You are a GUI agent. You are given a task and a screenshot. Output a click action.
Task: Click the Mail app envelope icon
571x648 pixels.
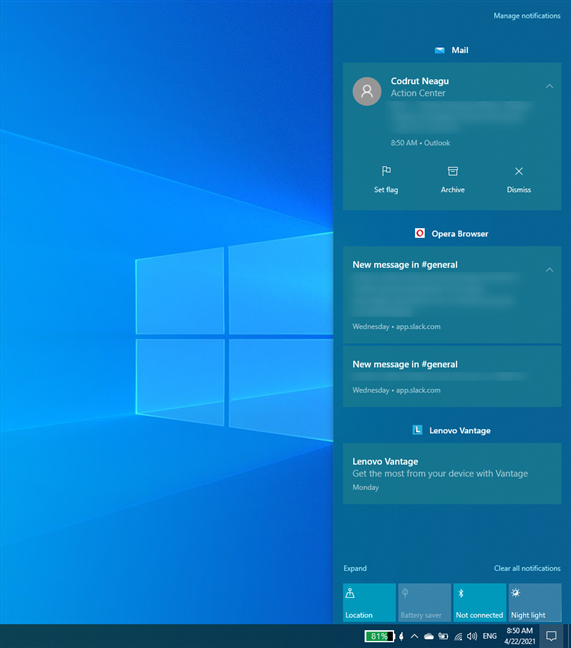click(440, 50)
